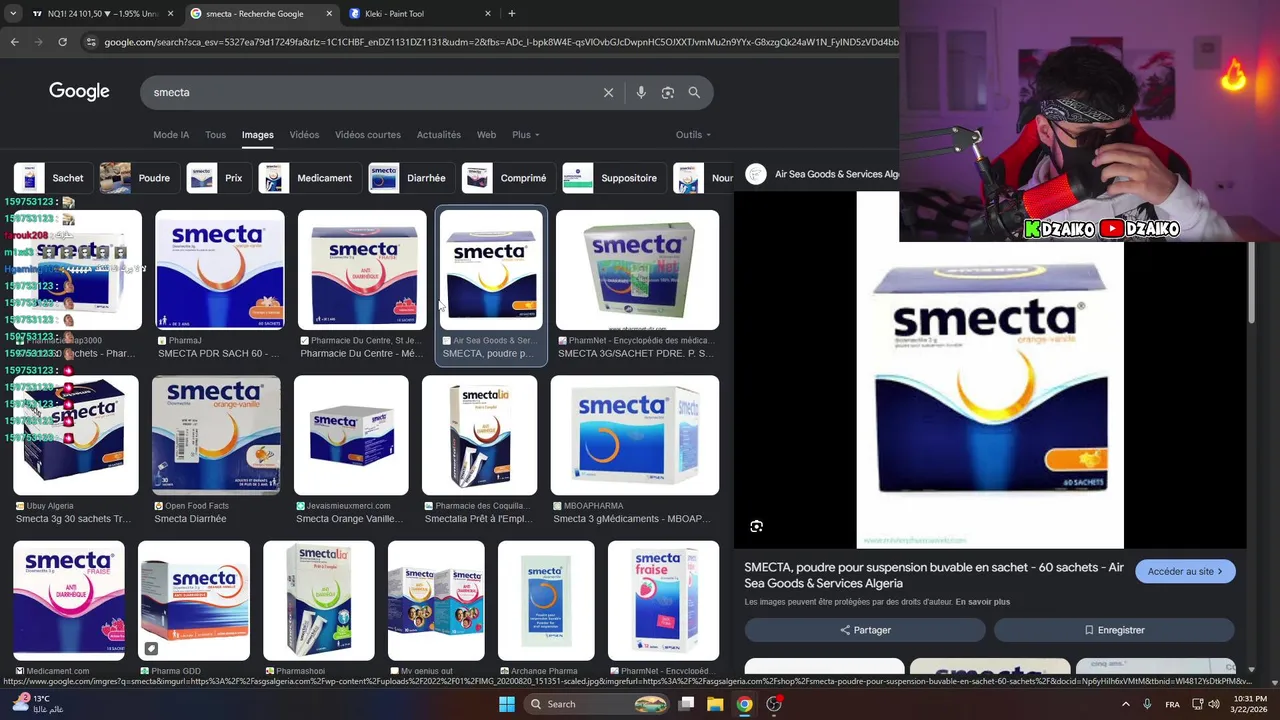The width and height of the screenshot is (1280, 720).
Task: Select the browser address bar
Action: [x=500, y=42]
